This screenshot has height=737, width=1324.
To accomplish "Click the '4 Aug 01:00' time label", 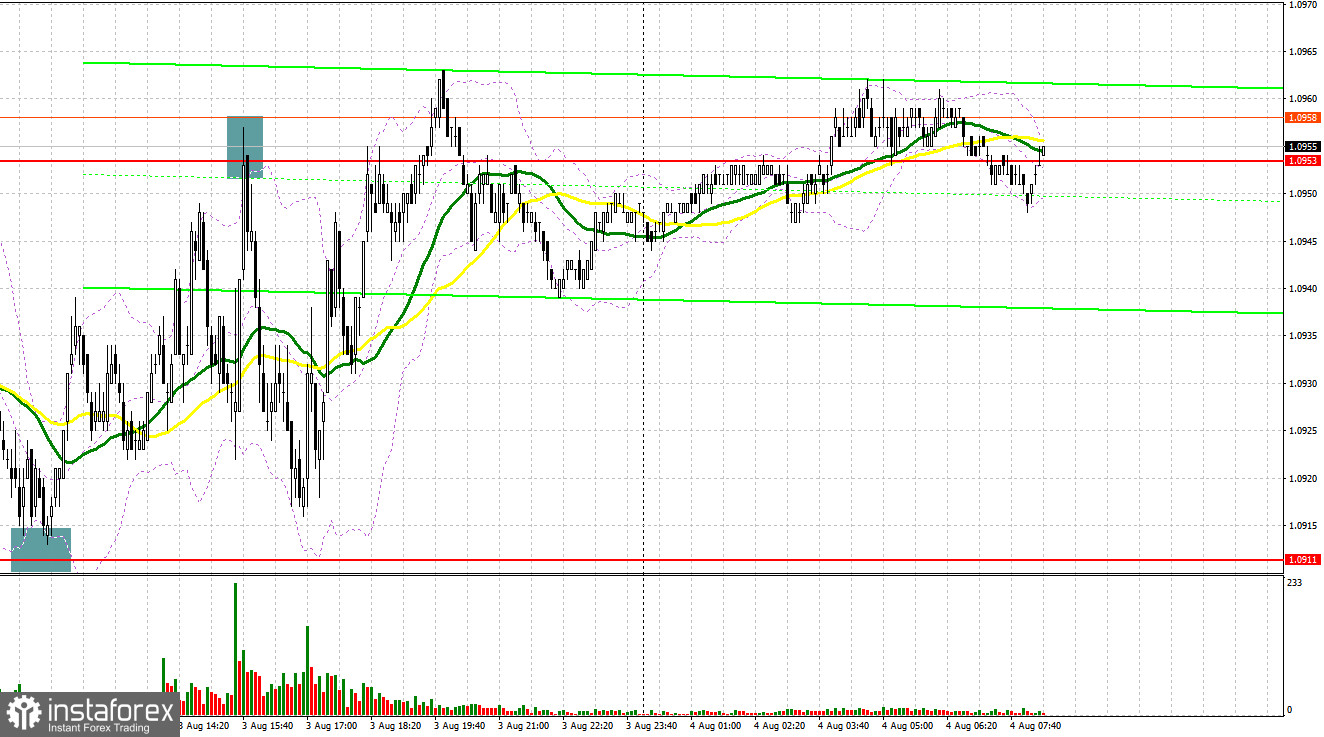I will [x=718, y=724].
